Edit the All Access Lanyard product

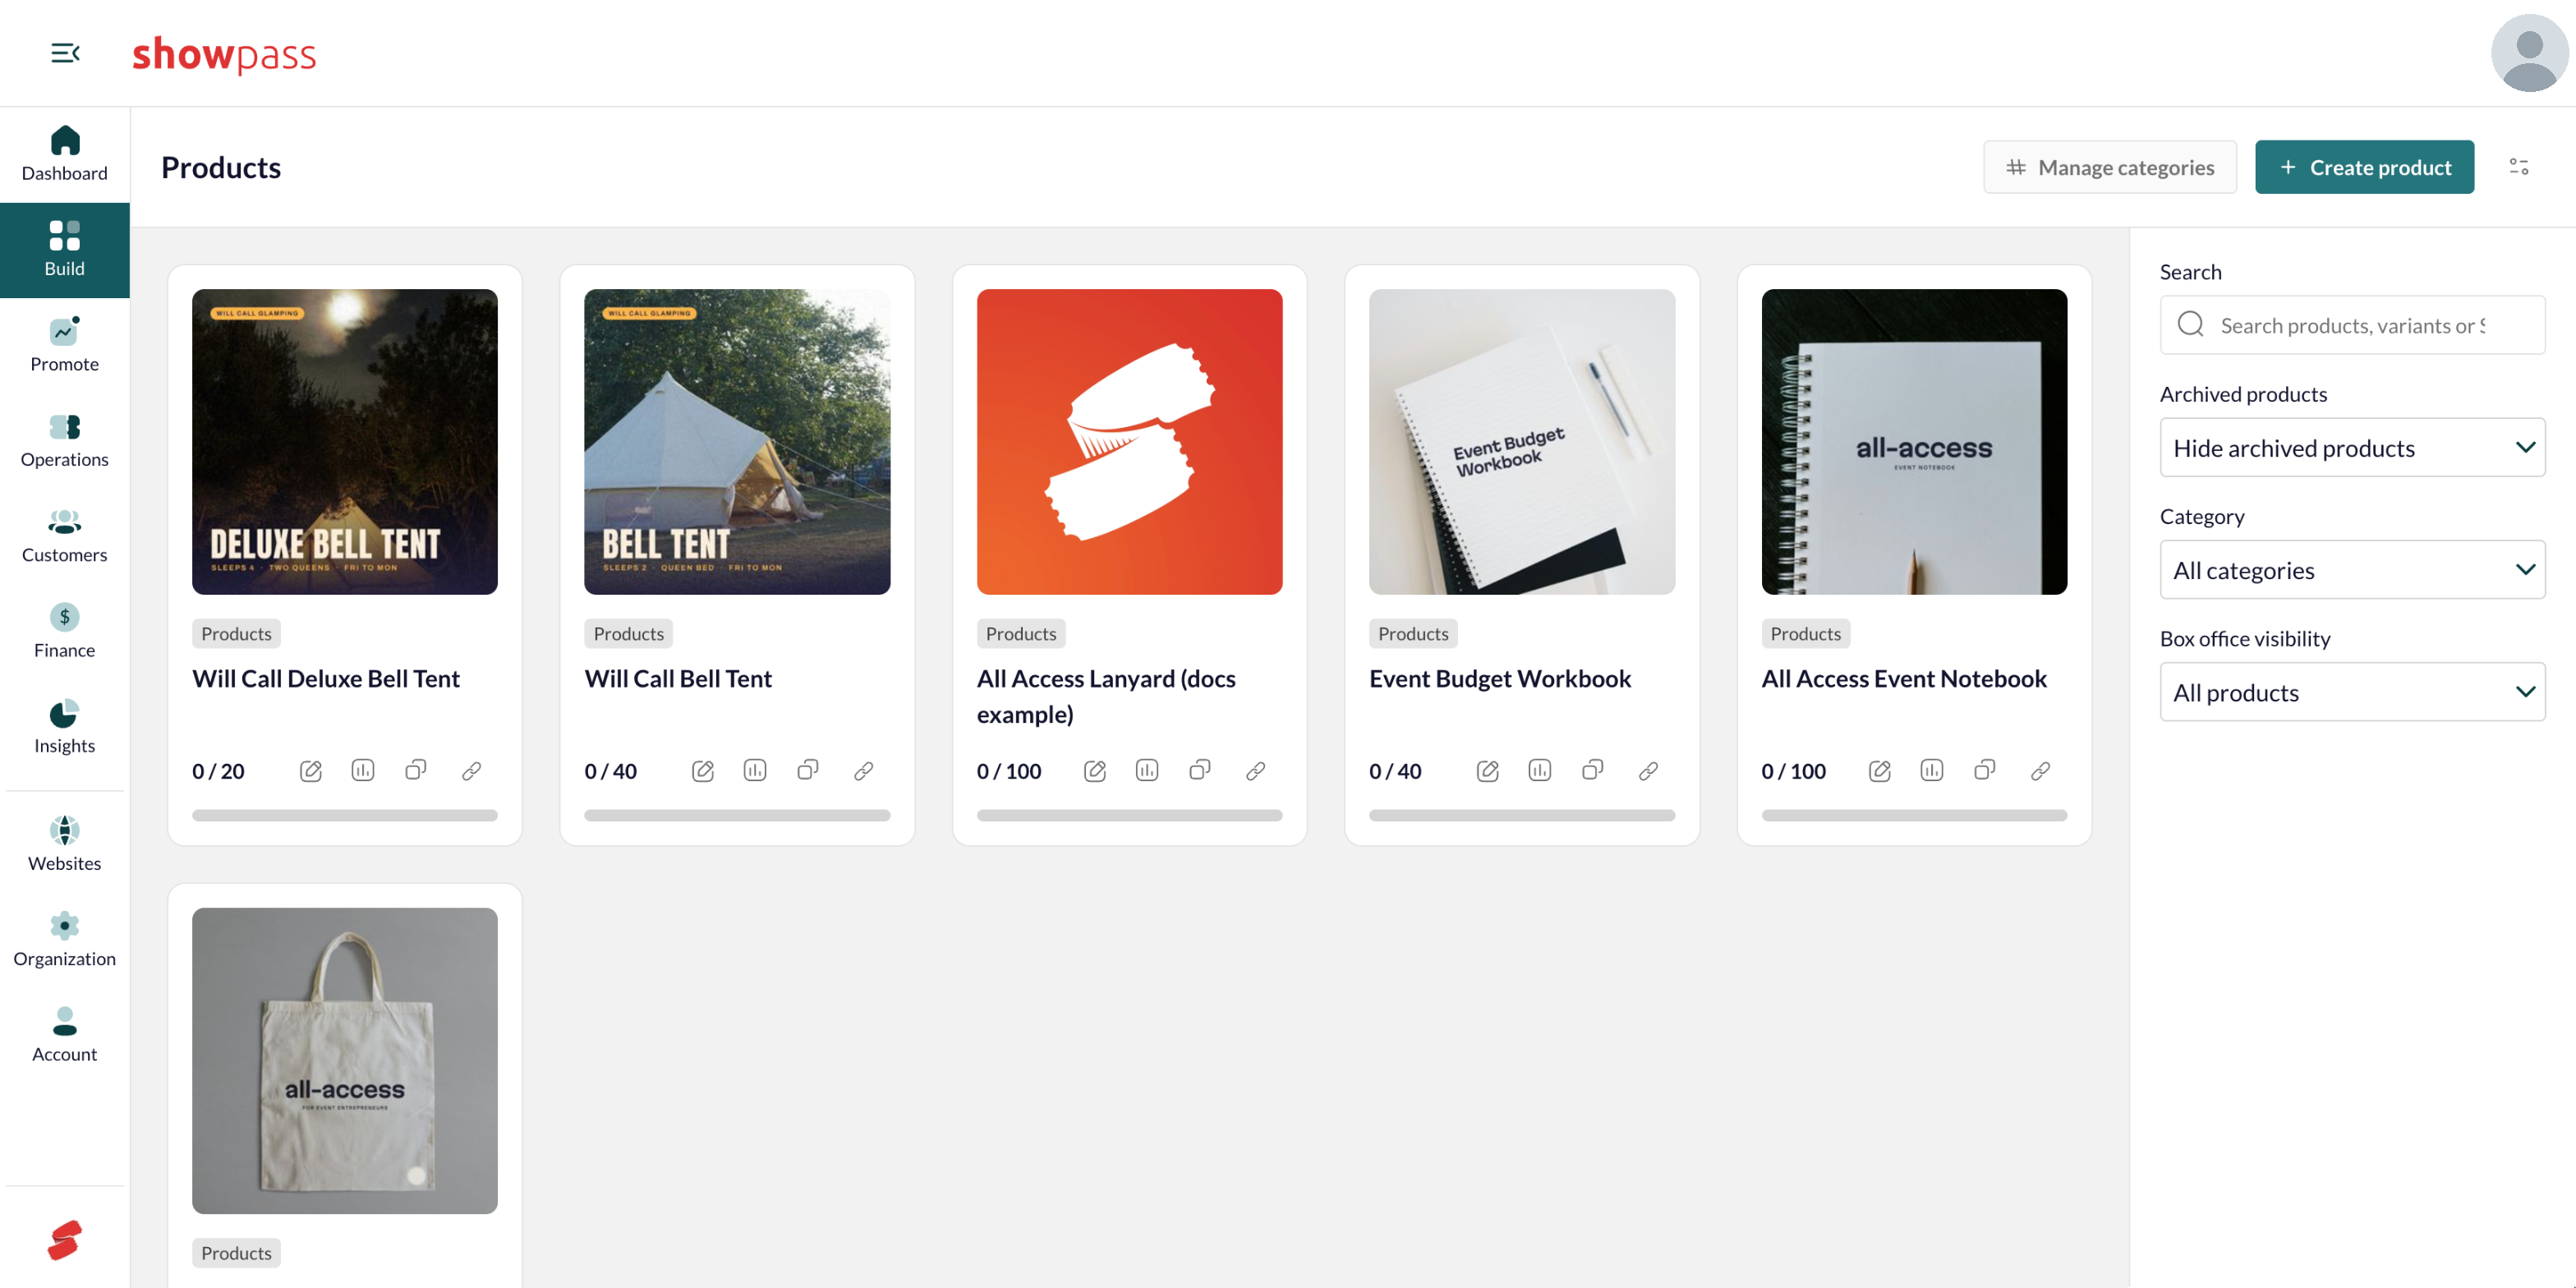[x=1095, y=771]
